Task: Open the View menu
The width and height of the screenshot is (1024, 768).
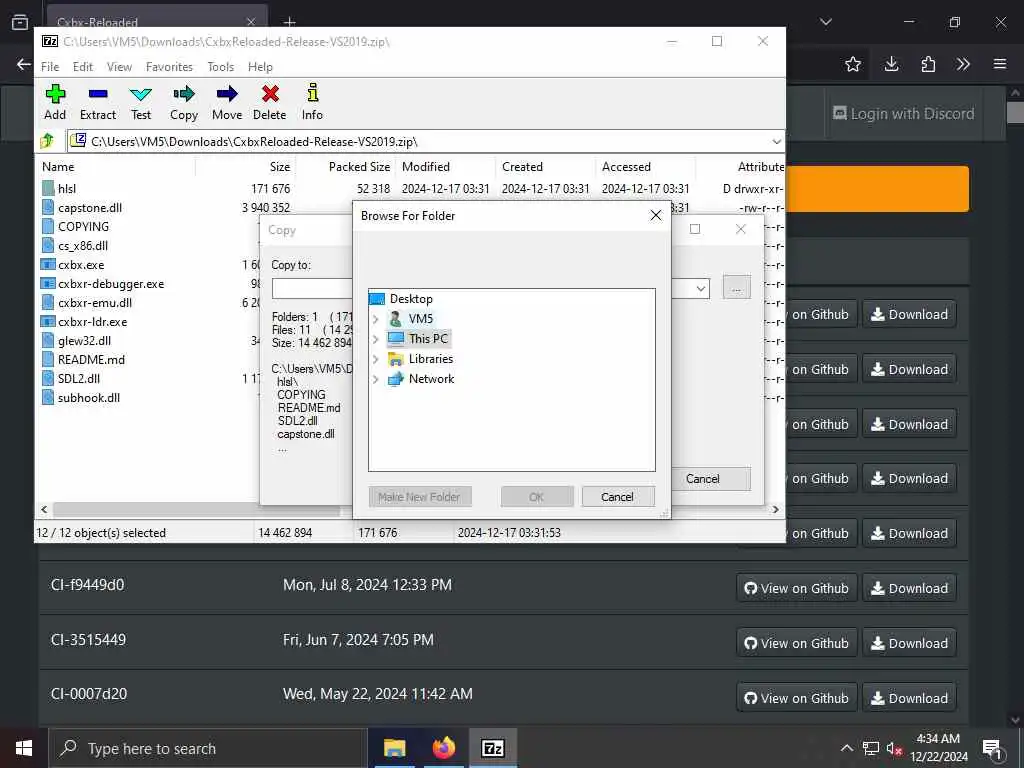Action: click(119, 67)
